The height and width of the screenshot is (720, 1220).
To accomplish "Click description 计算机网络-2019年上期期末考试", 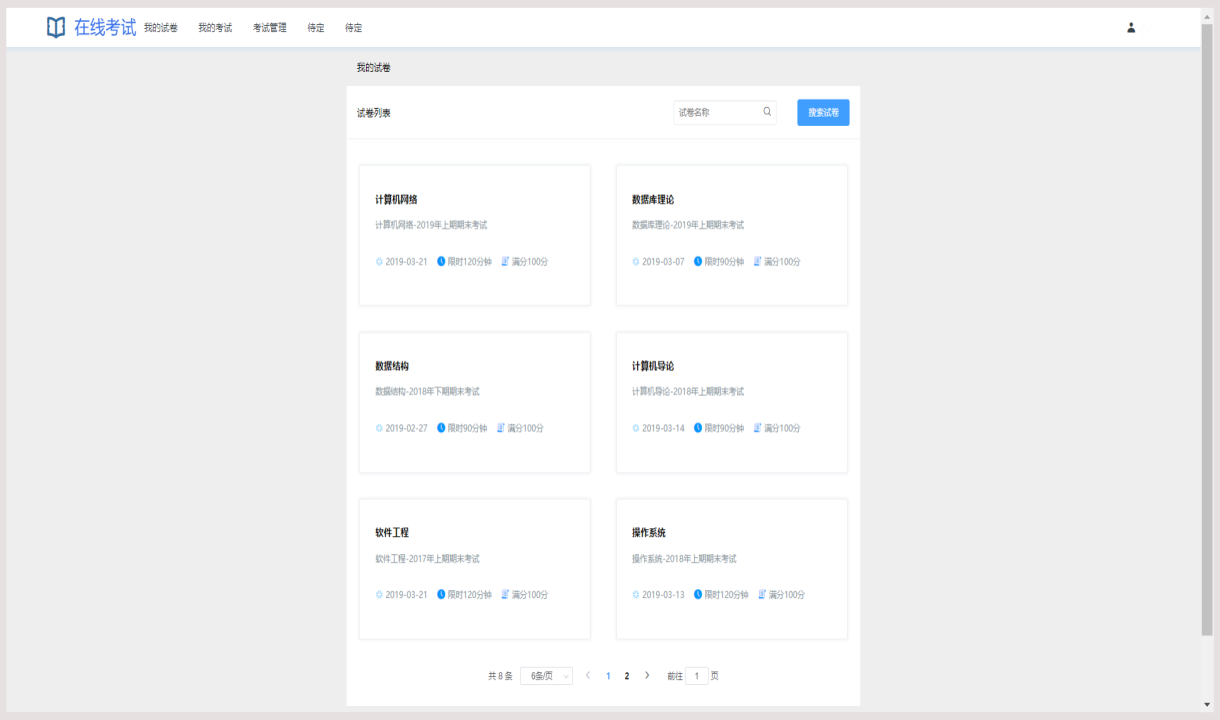I will 431,225.
